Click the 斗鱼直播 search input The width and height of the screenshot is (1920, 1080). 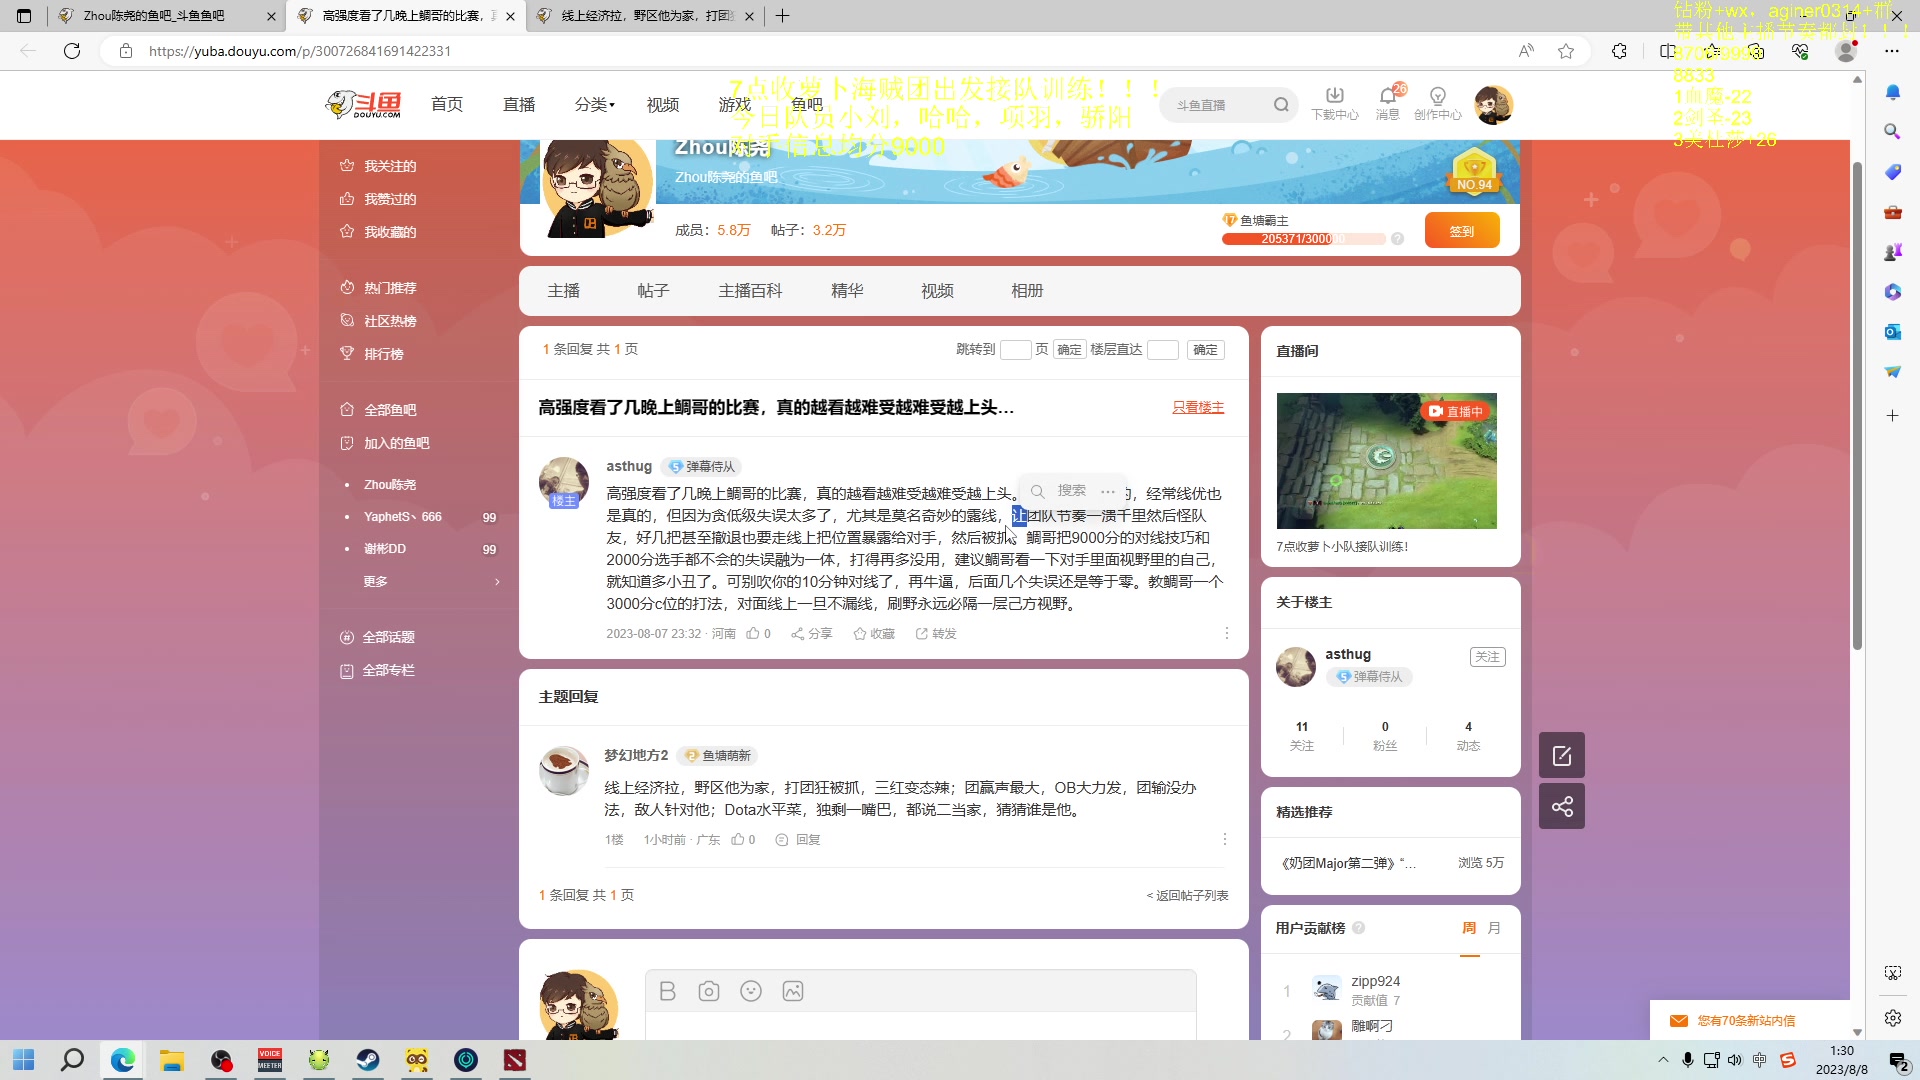[x=1218, y=105]
